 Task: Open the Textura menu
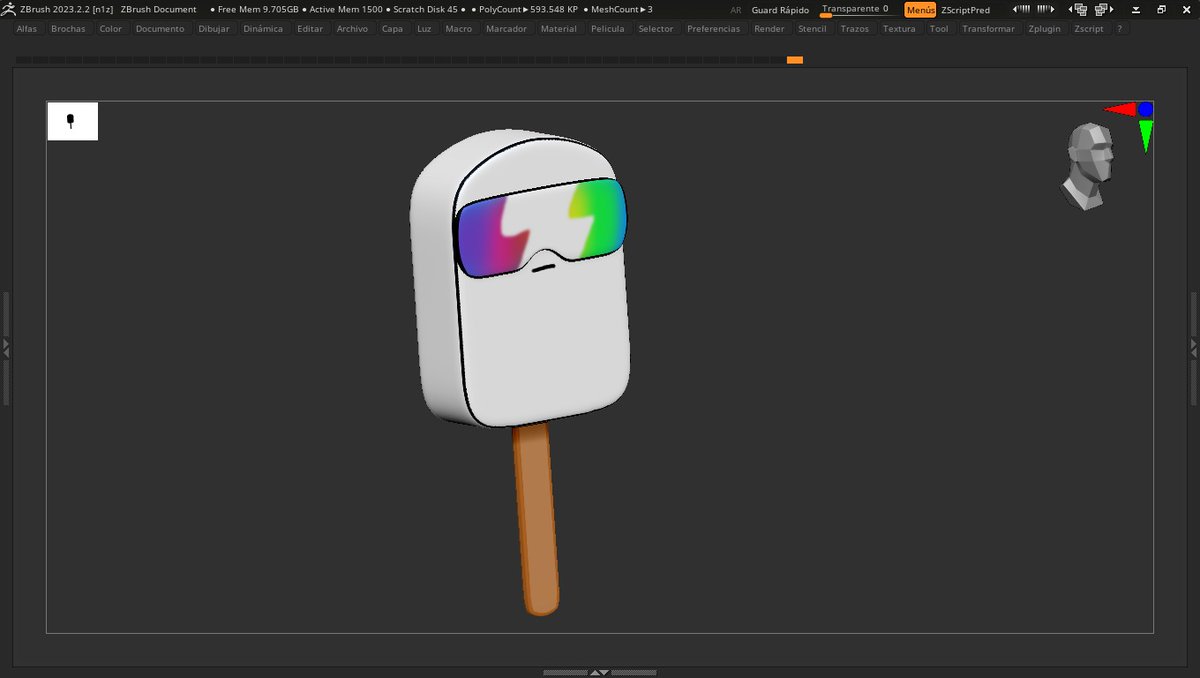tap(899, 29)
